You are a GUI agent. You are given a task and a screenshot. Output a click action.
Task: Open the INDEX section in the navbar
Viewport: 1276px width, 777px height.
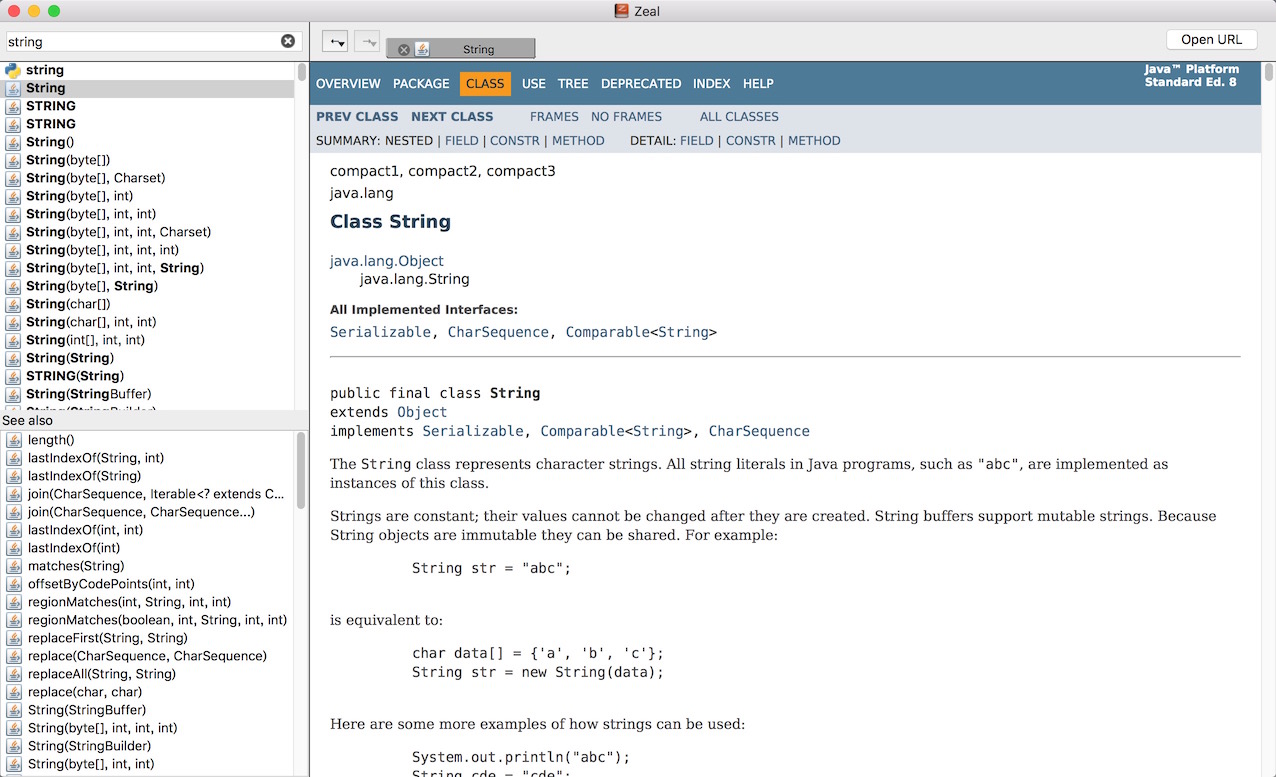pyautogui.click(x=711, y=84)
